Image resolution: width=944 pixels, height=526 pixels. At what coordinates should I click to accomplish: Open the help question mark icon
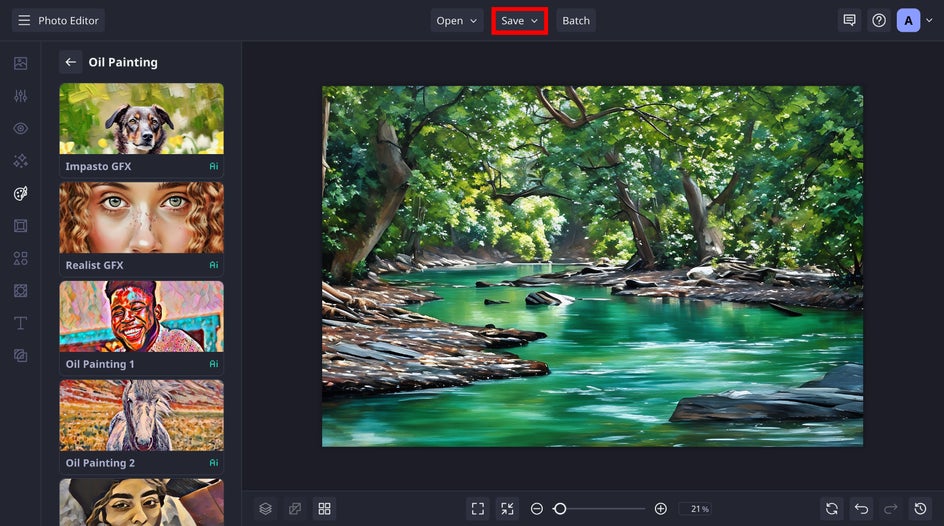879,20
